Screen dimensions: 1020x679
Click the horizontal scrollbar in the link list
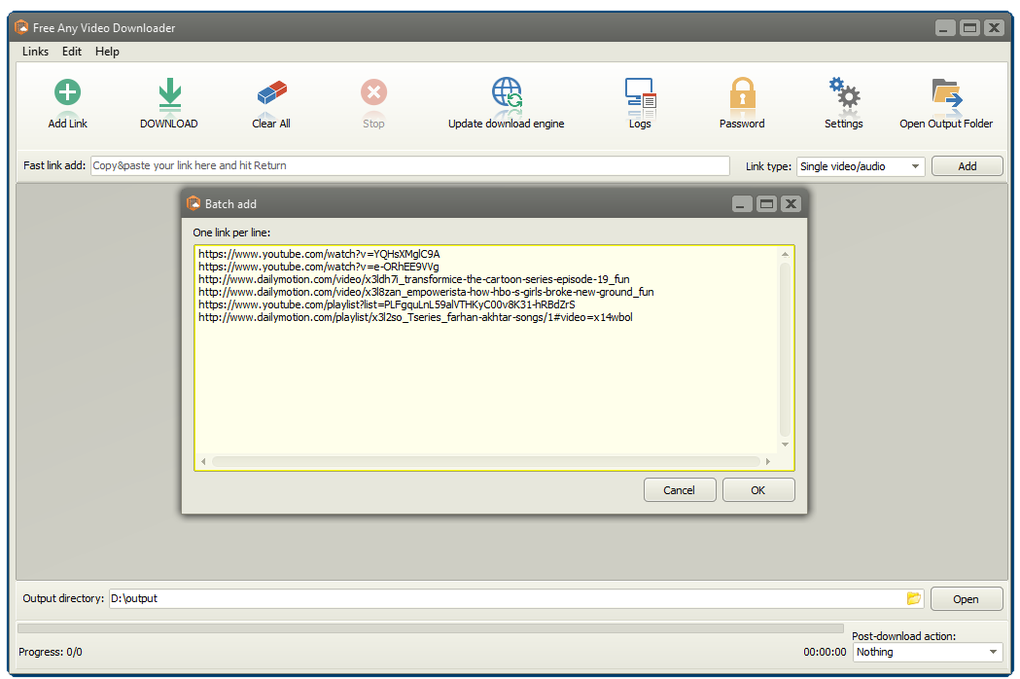pos(485,461)
